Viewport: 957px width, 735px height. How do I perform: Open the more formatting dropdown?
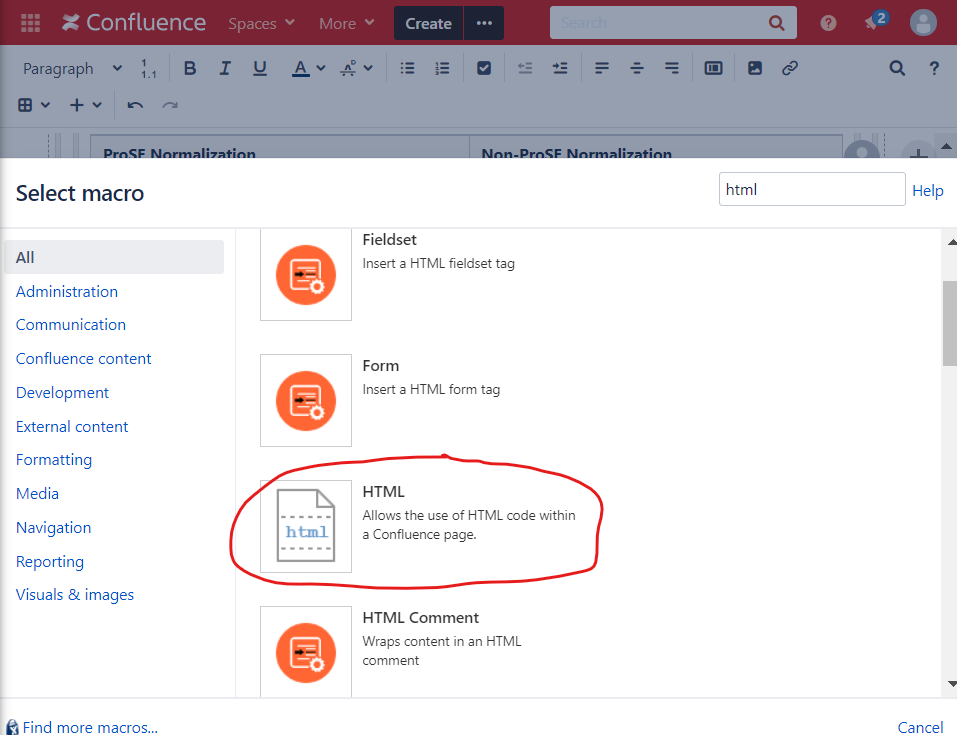click(x=356, y=68)
